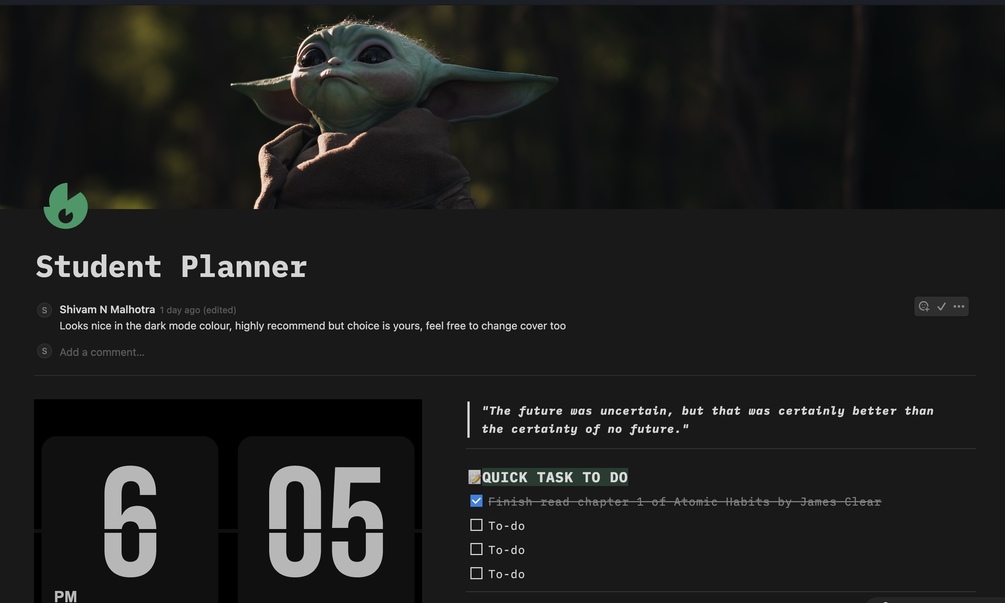
Task: Click into the Add a comment field
Action: tap(102, 352)
